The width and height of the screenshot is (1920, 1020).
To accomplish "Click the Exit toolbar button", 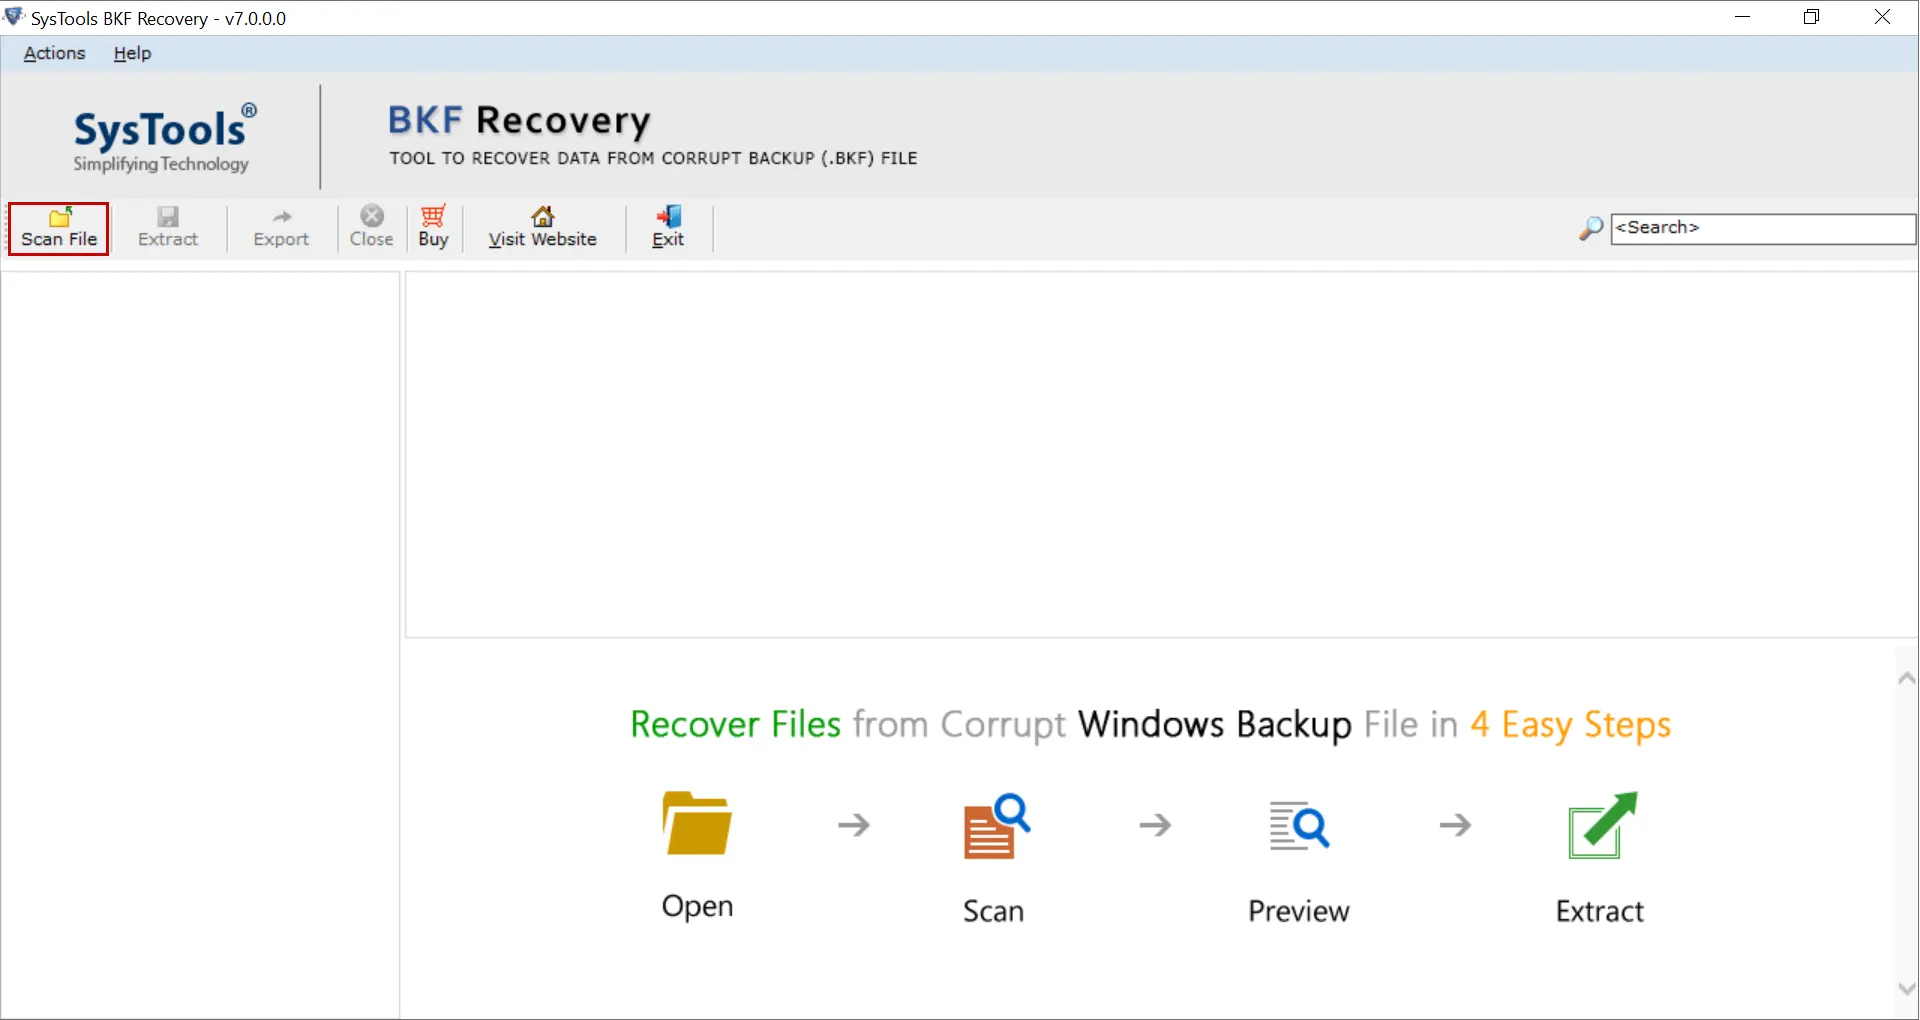I will [668, 228].
